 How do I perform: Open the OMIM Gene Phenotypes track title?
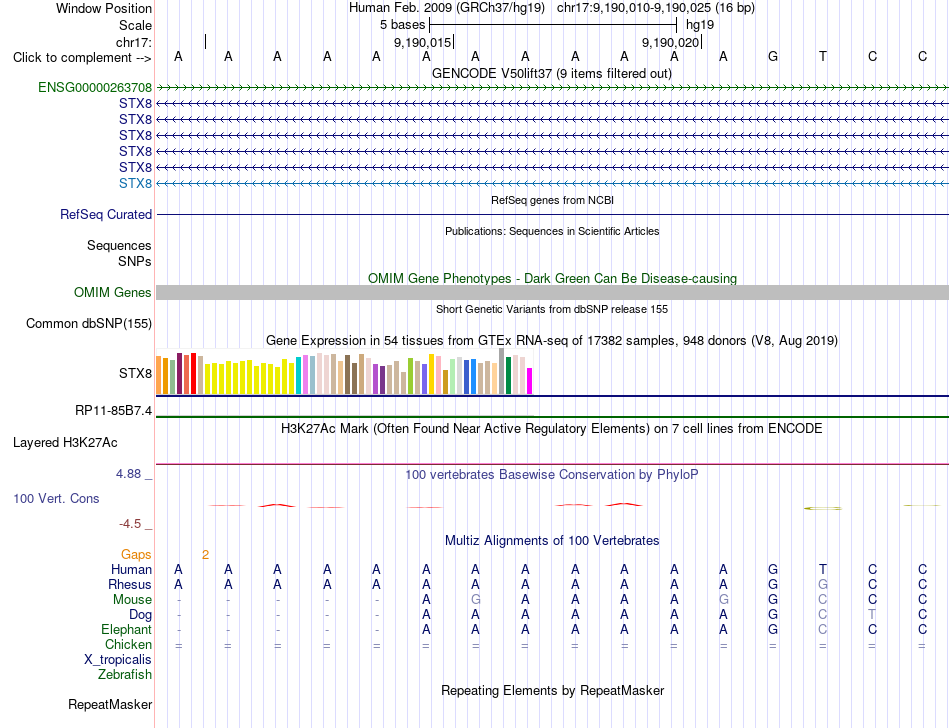(x=553, y=279)
